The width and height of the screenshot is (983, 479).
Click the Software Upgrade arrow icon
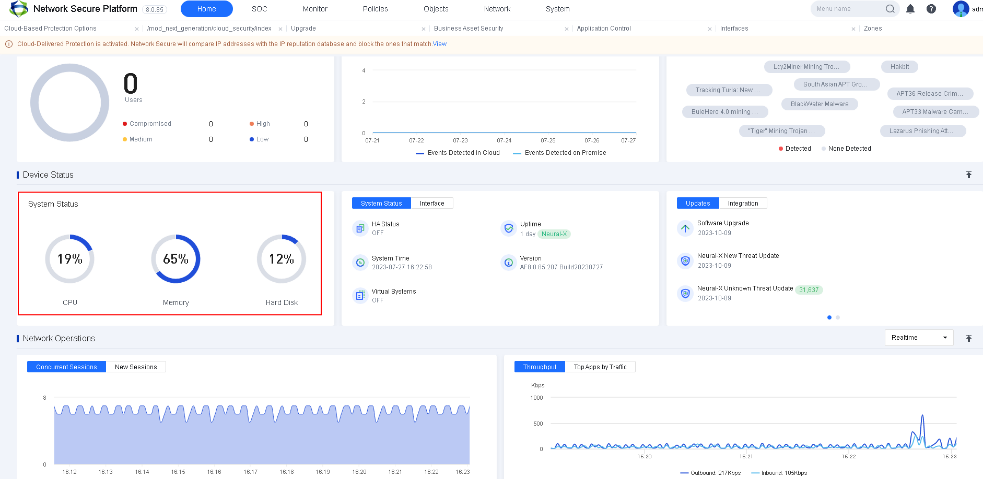click(685, 228)
